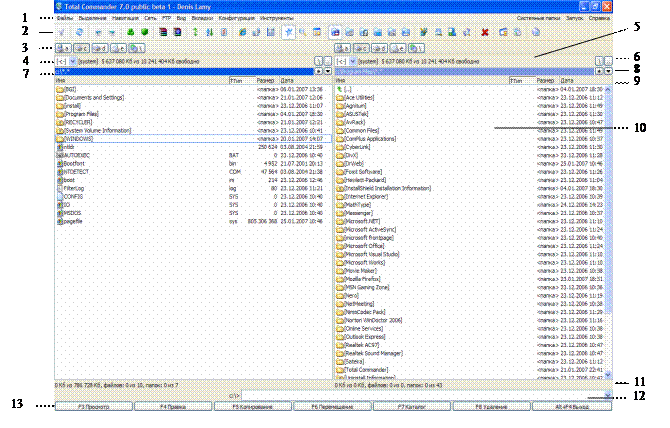The image size is (670, 428).
Task: Click into the command line input field
Action: (423, 395)
